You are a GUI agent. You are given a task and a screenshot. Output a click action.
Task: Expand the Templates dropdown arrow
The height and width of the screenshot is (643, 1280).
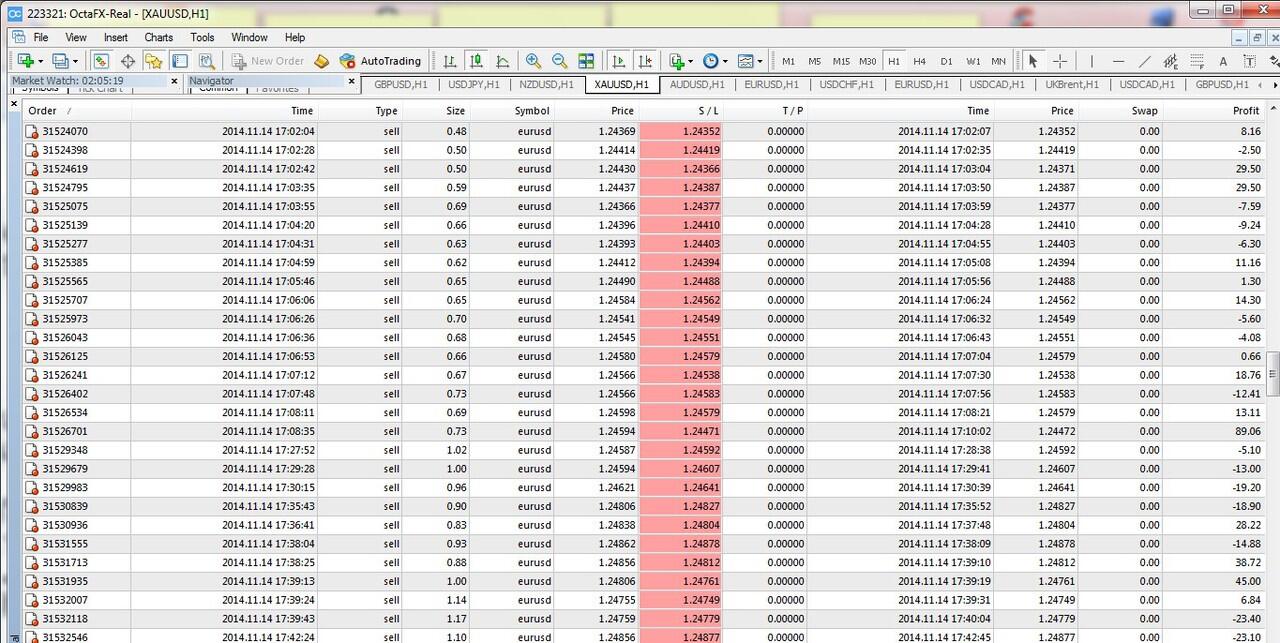pos(760,62)
